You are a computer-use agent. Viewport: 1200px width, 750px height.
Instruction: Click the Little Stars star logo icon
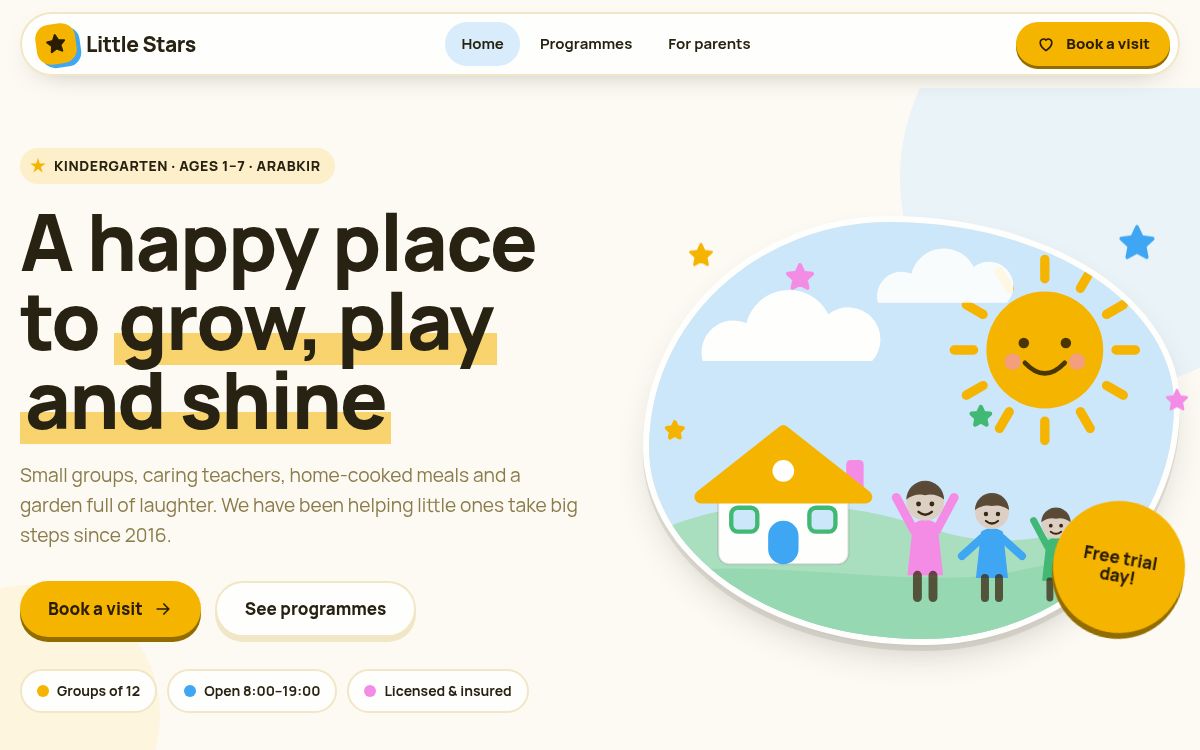(x=57, y=44)
